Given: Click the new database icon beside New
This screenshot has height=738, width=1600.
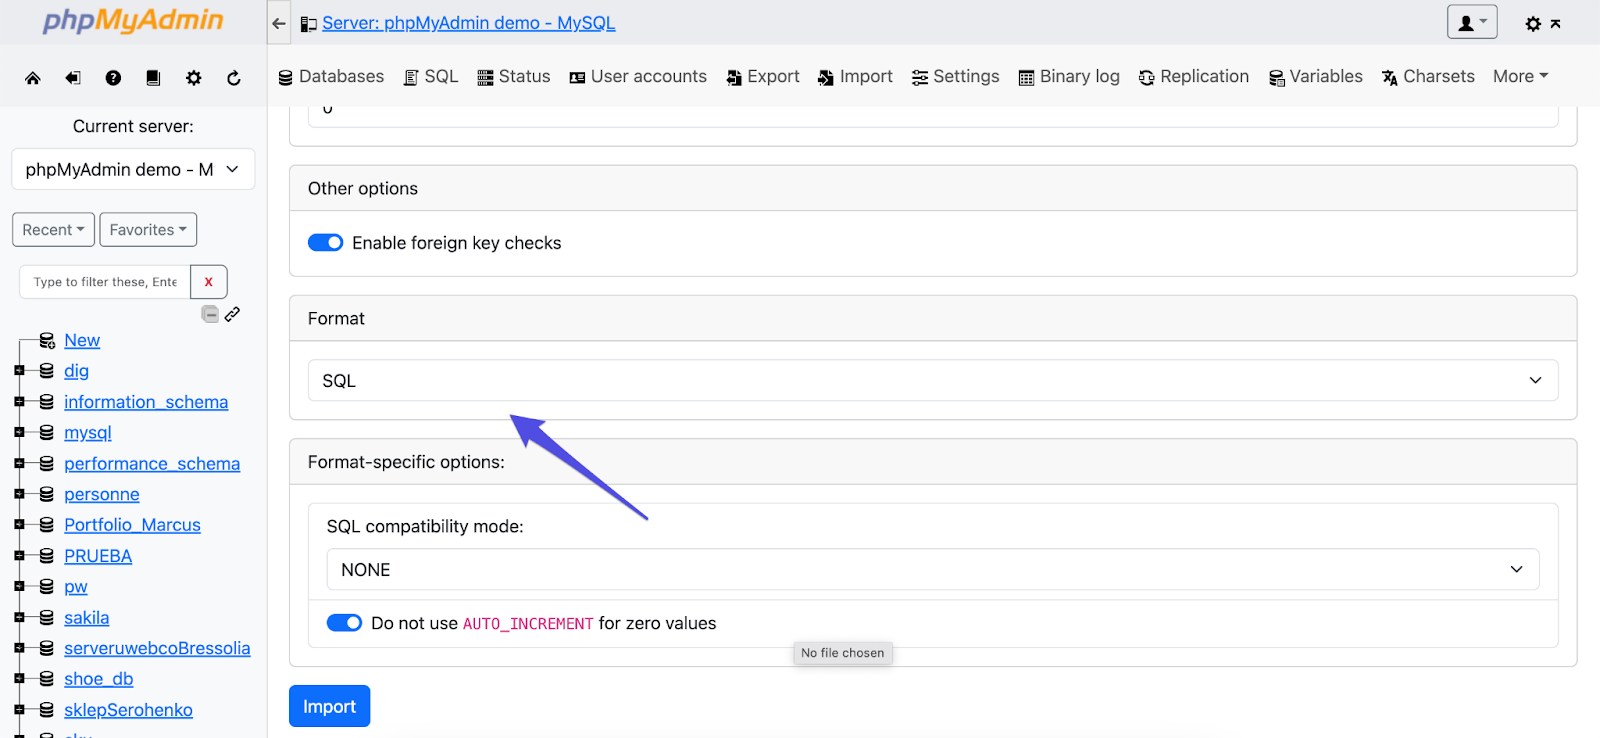Looking at the screenshot, I should tap(47, 341).
